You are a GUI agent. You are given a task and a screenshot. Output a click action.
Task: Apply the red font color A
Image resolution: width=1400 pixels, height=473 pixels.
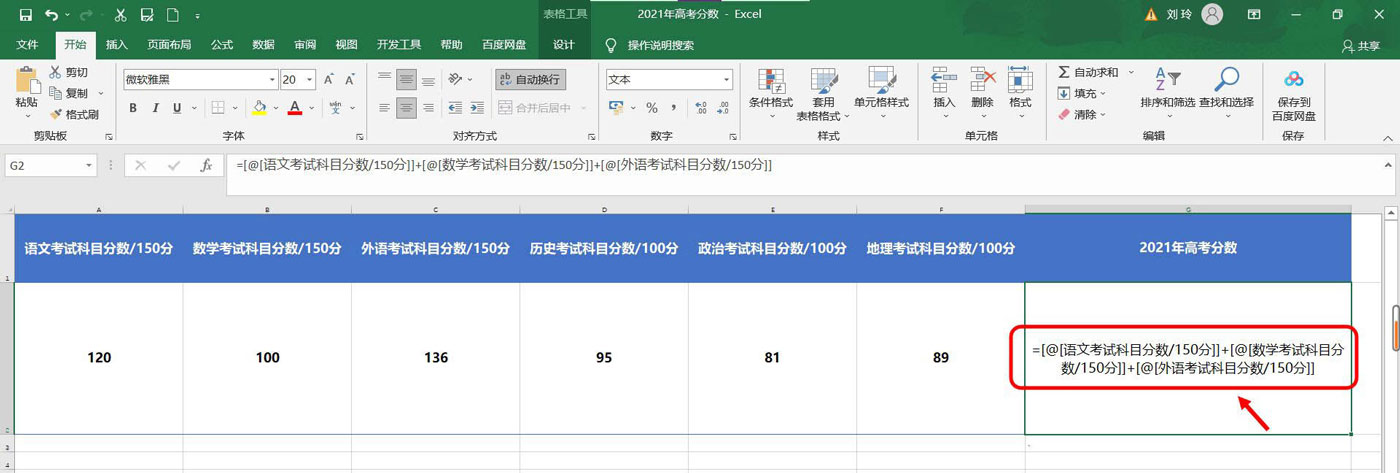[294, 108]
